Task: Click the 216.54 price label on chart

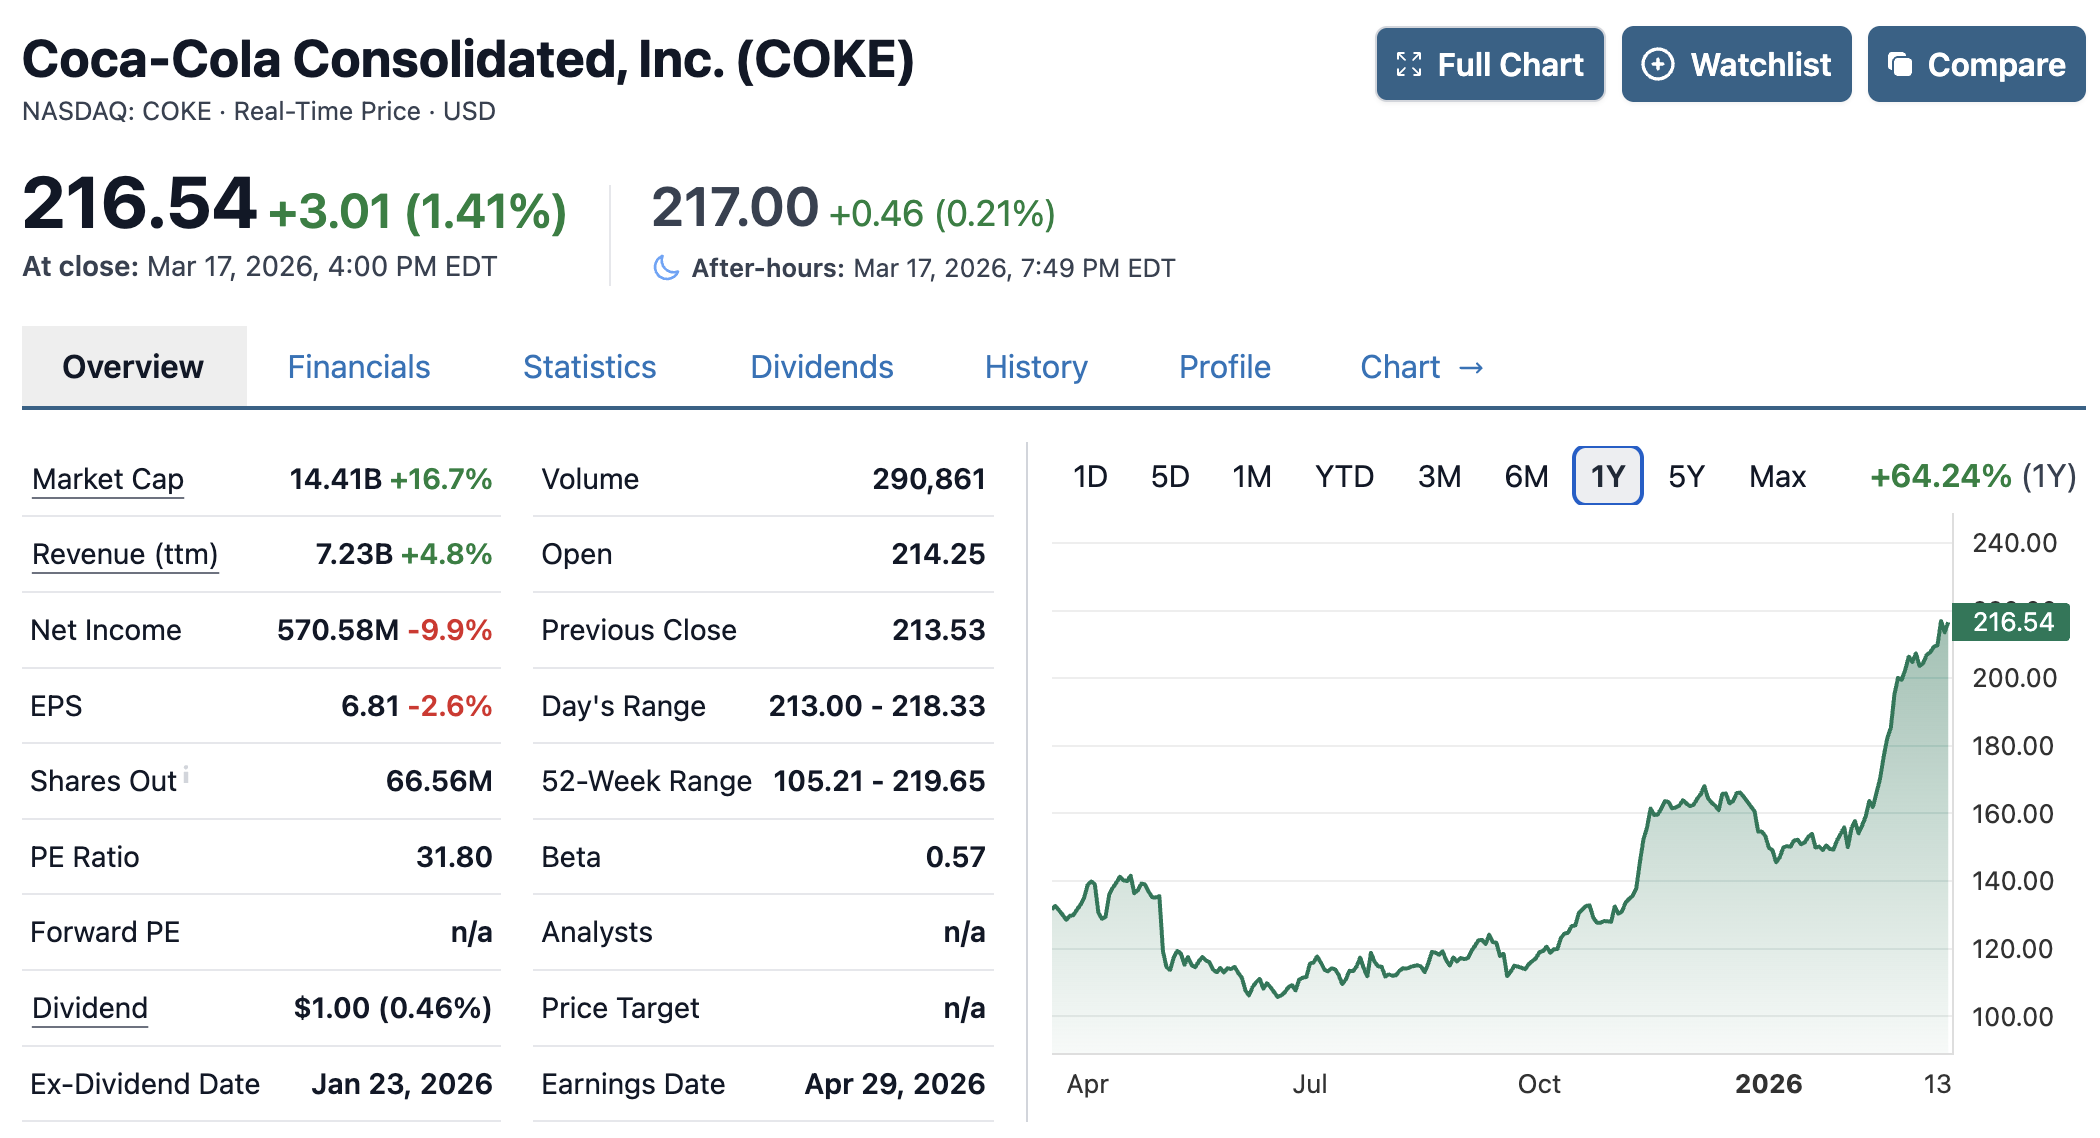Action: [x=2011, y=622]
